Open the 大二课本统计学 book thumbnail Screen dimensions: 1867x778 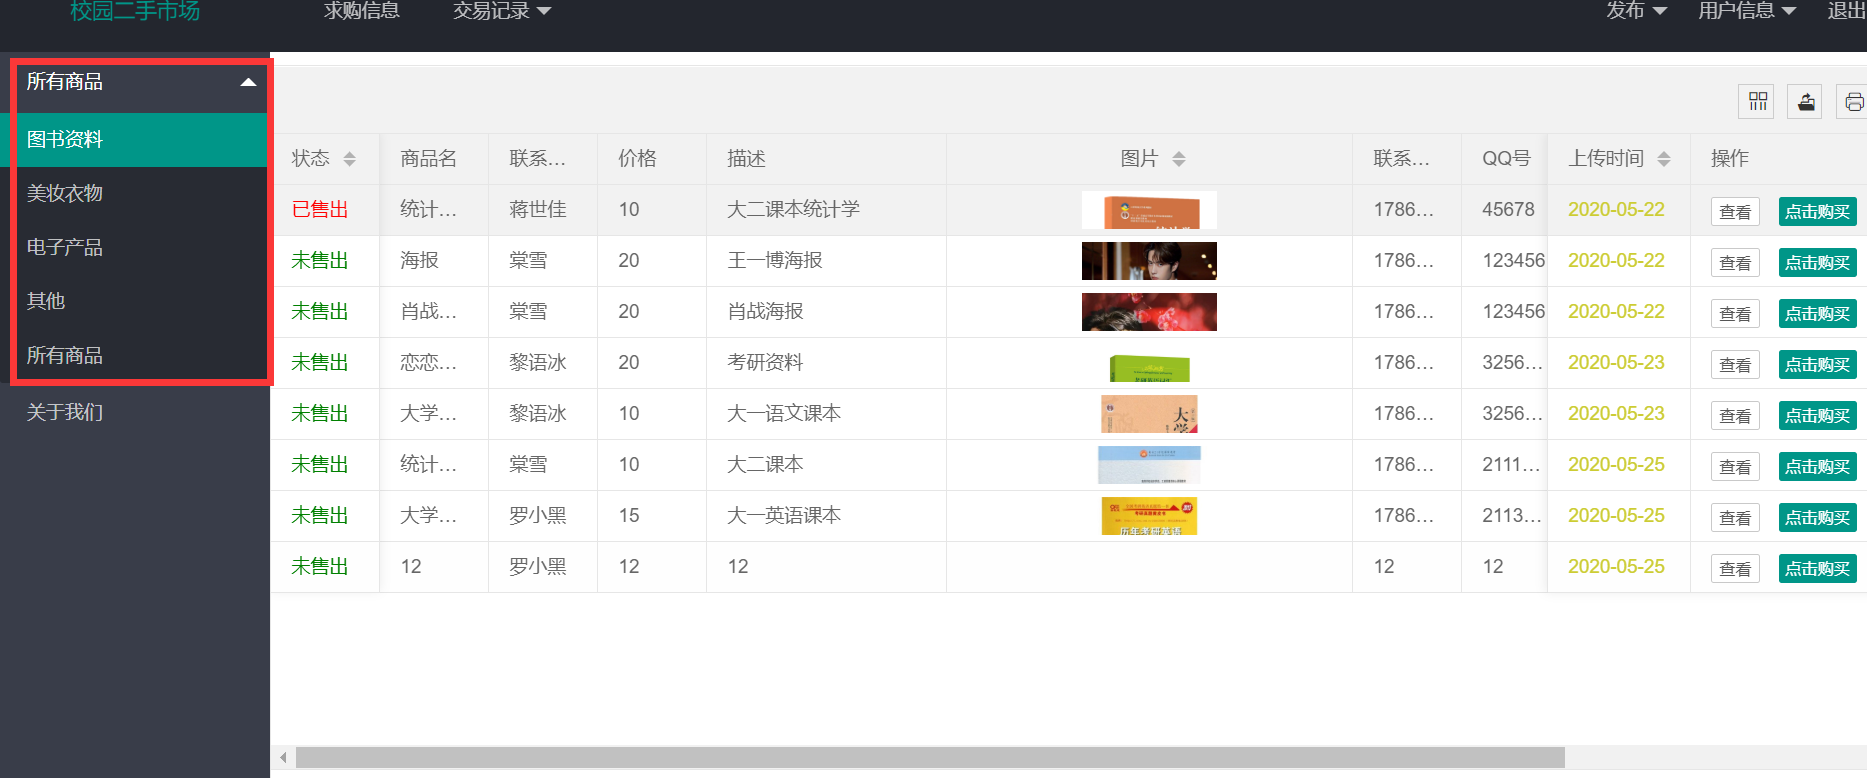1149,210
